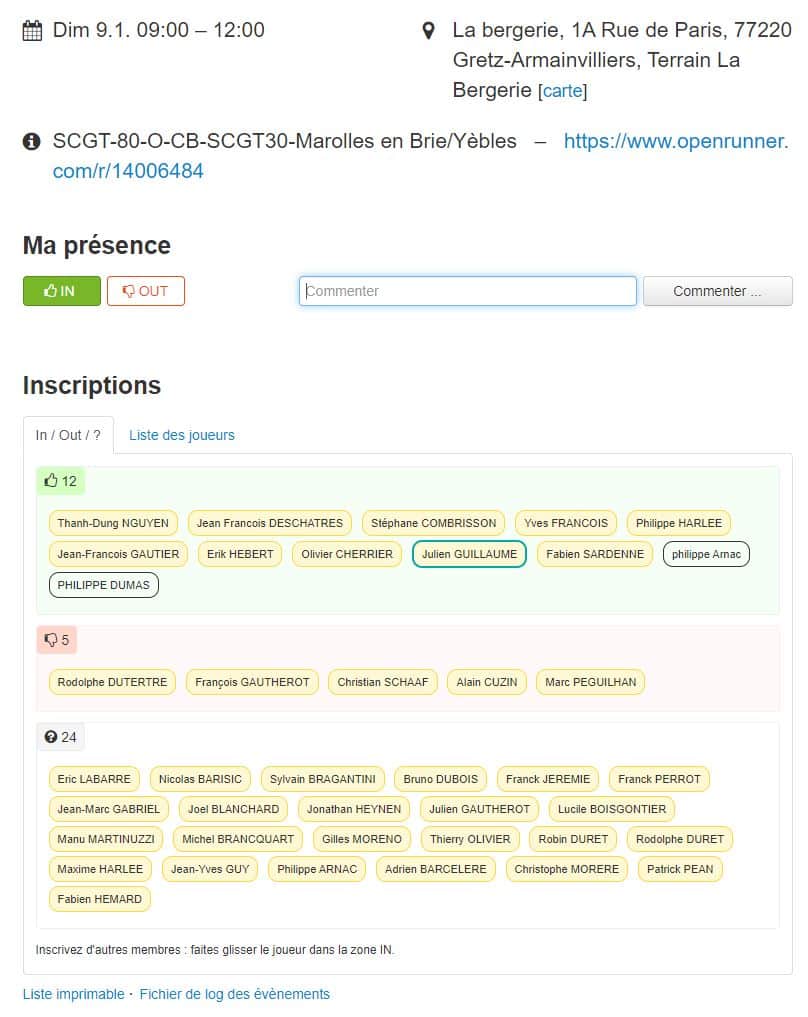Select the In / Out / ? tab
808x1017 pixels.
pos(68,435)
